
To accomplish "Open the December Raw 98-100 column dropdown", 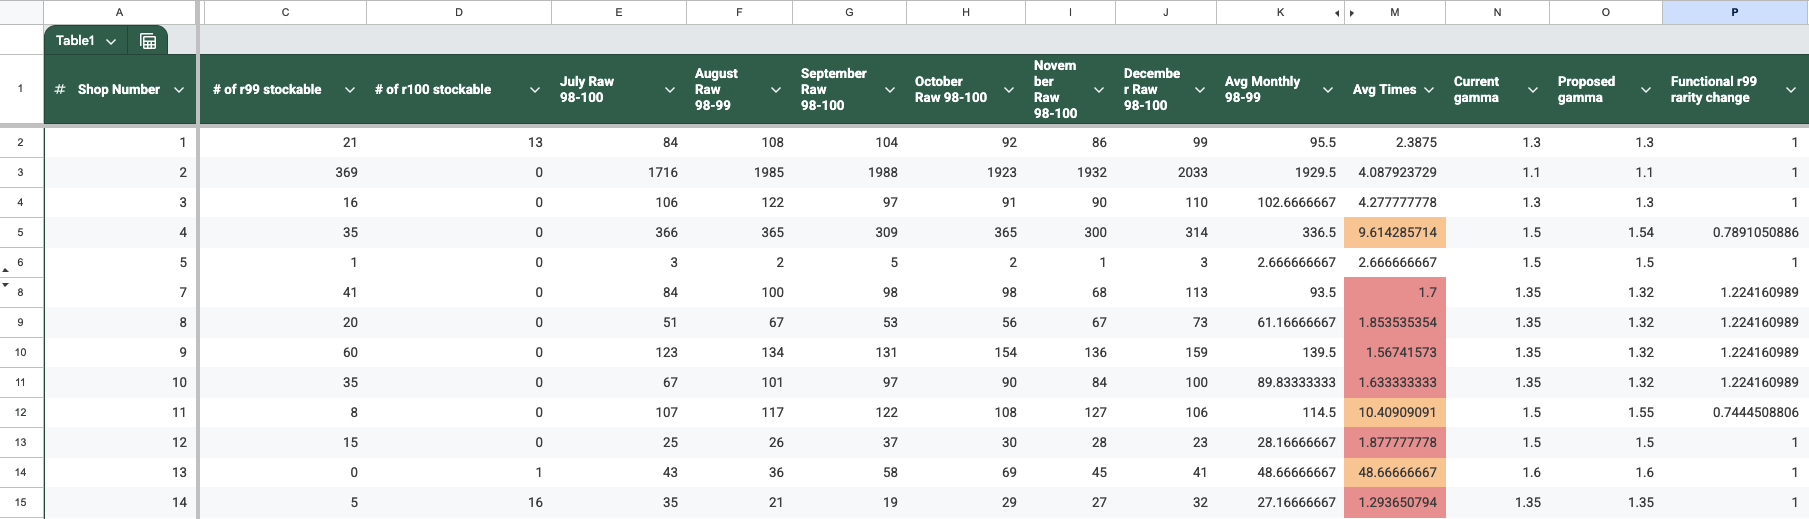I will (x=1200, y=90).
